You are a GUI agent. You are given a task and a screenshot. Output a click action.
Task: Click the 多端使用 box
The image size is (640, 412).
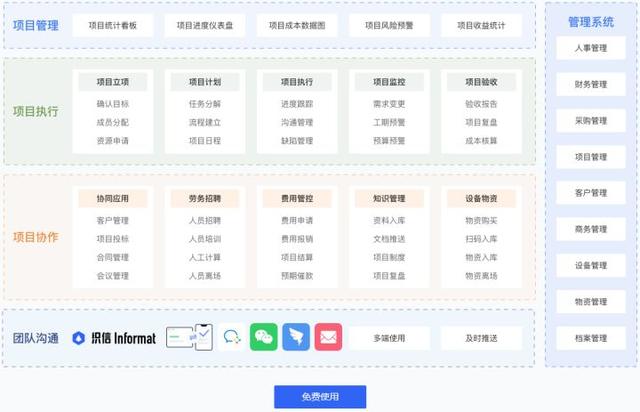(x=389, y=338)
